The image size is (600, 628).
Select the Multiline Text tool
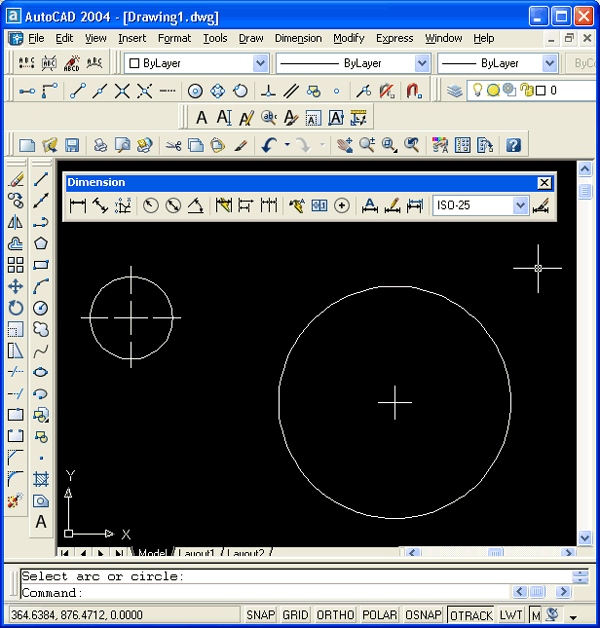[x=41, y=522]
